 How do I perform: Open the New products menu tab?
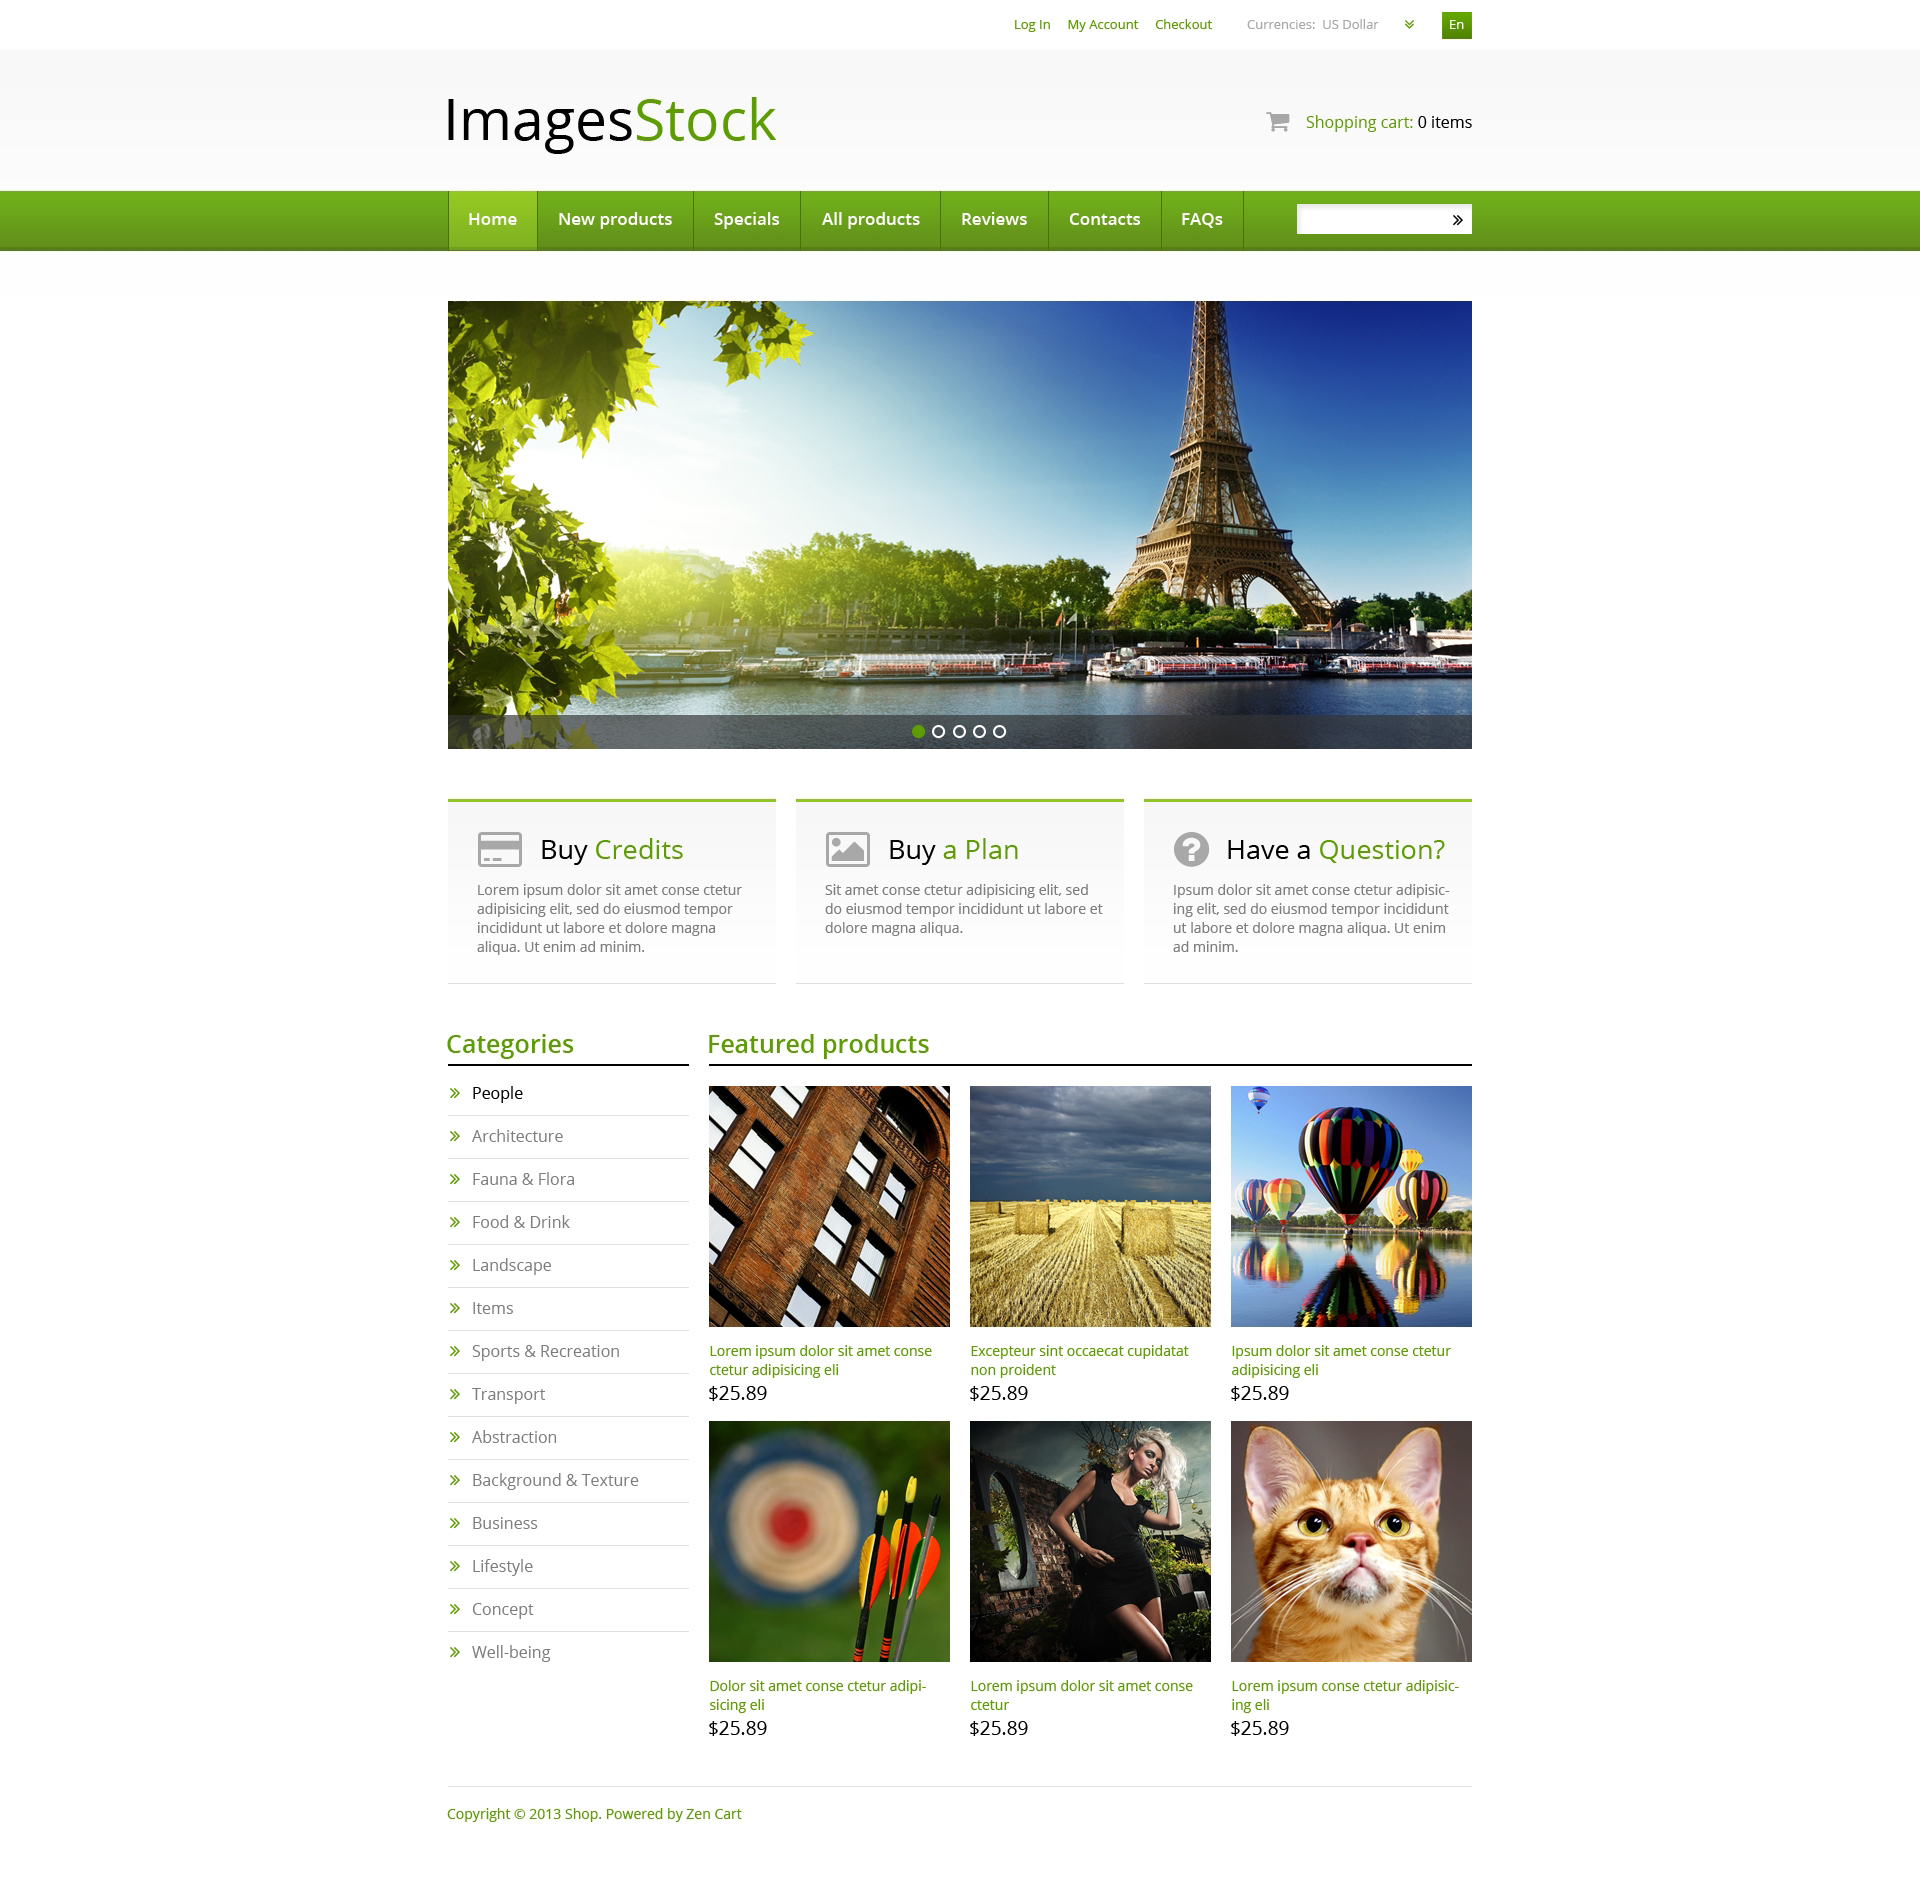coord(614,218)
